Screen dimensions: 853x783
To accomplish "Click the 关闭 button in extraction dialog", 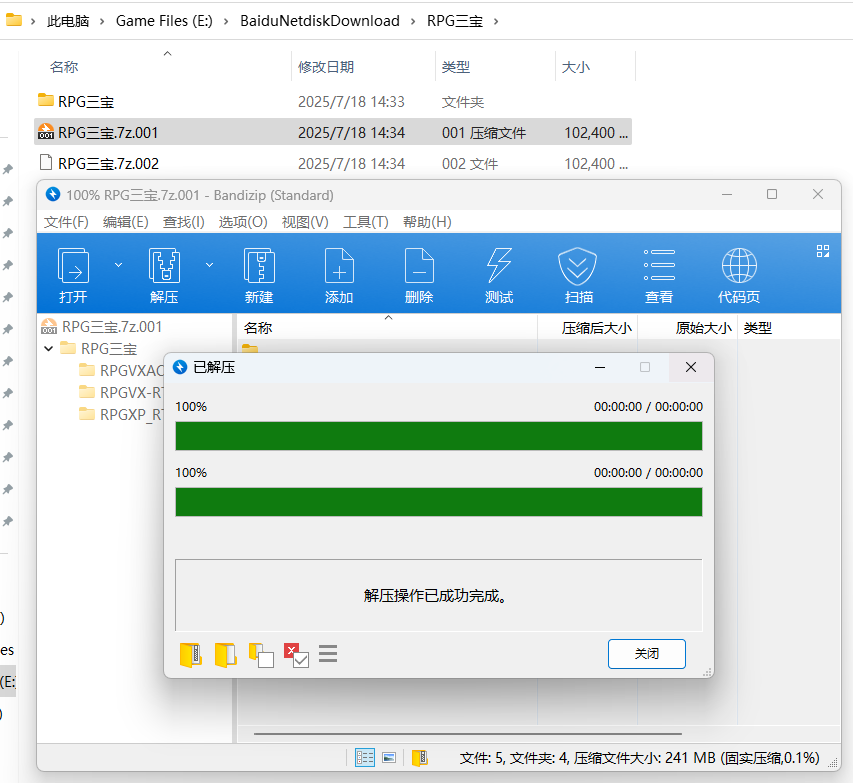I will tap(646, 653).
